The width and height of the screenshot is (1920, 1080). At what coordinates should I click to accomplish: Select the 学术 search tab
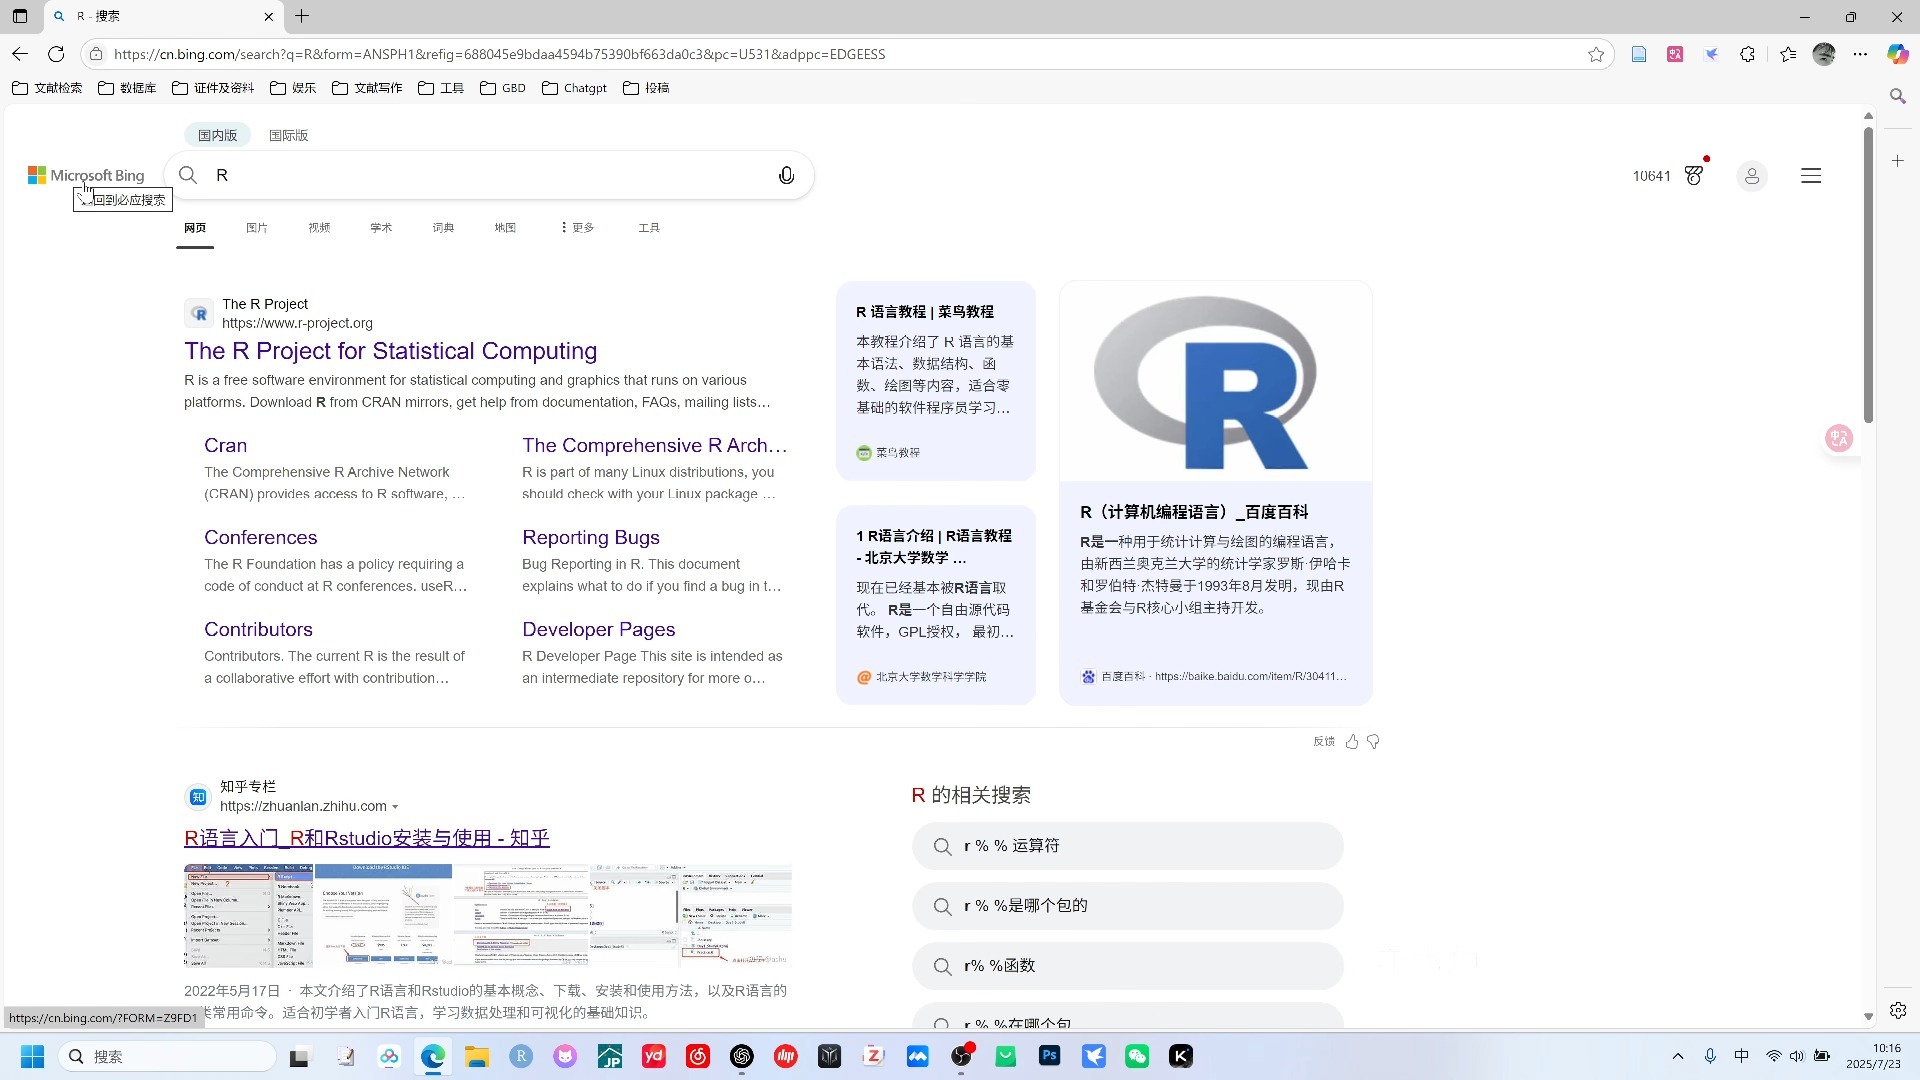381,228
